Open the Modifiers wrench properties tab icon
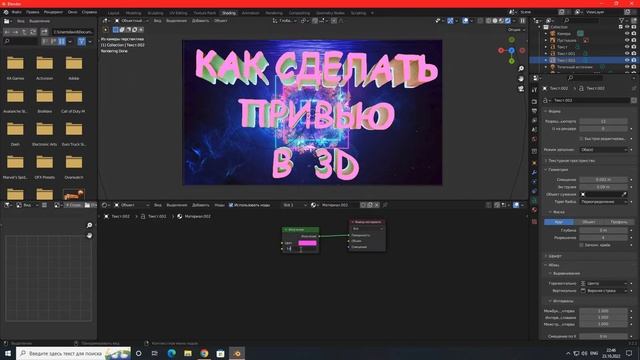The image size is (640, 360). [534, 172]
